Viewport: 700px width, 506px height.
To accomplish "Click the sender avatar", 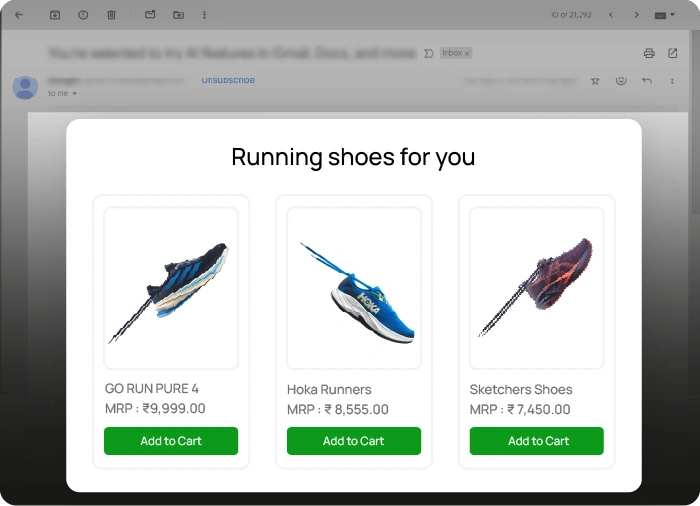I will pyautogui.click(x=25, y=87).
